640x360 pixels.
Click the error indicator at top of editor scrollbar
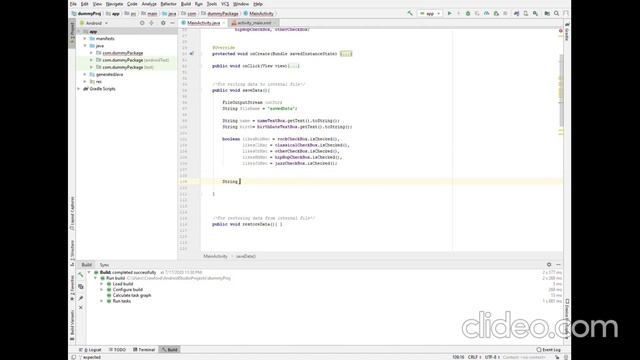click(560, 31)
